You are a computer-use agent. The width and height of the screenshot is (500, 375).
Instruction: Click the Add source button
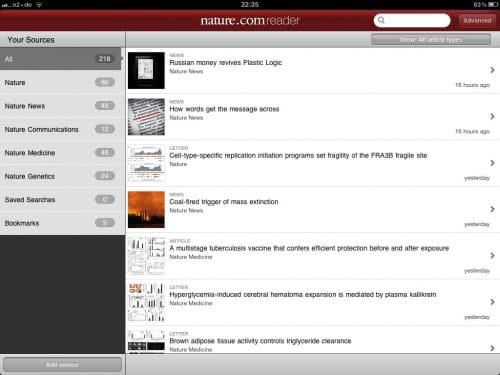pos(62,365)
